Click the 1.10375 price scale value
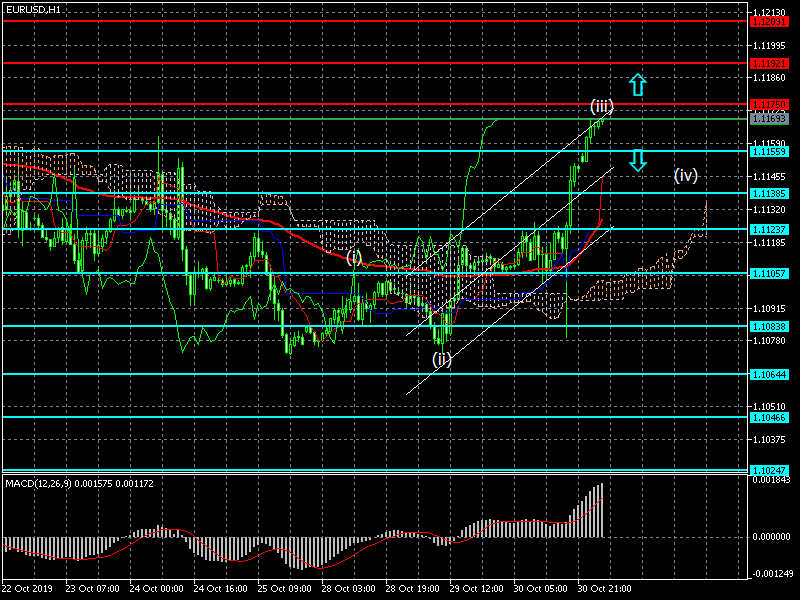 click(769, 439)
